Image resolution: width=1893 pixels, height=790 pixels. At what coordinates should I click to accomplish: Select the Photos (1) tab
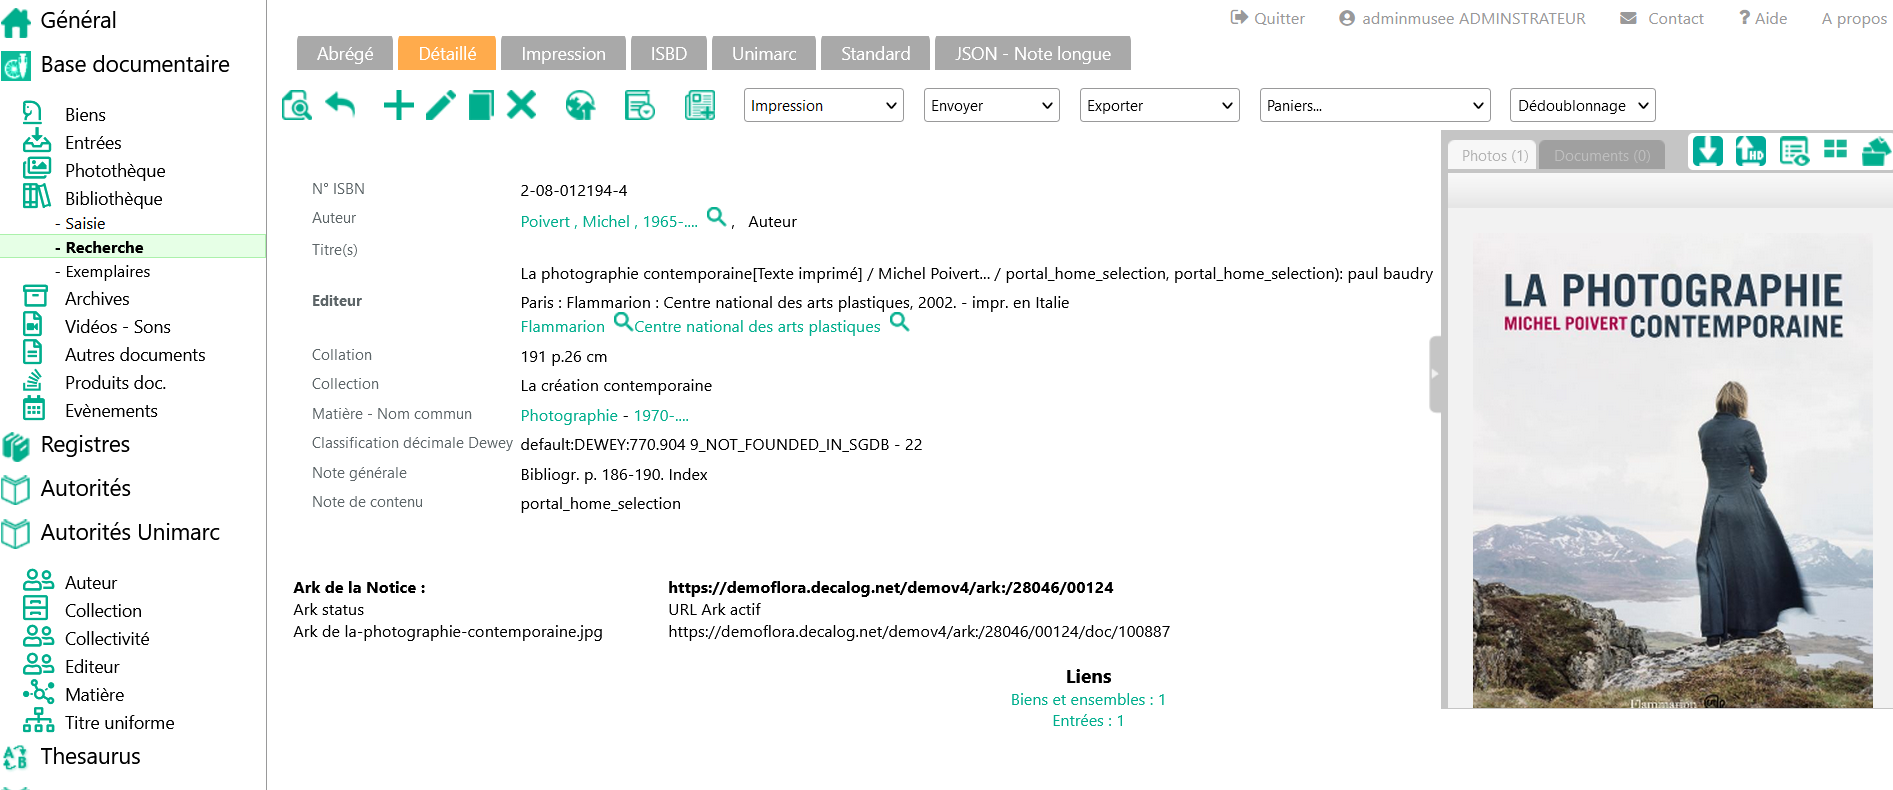pyautogui.click(x=1492, y=155)
